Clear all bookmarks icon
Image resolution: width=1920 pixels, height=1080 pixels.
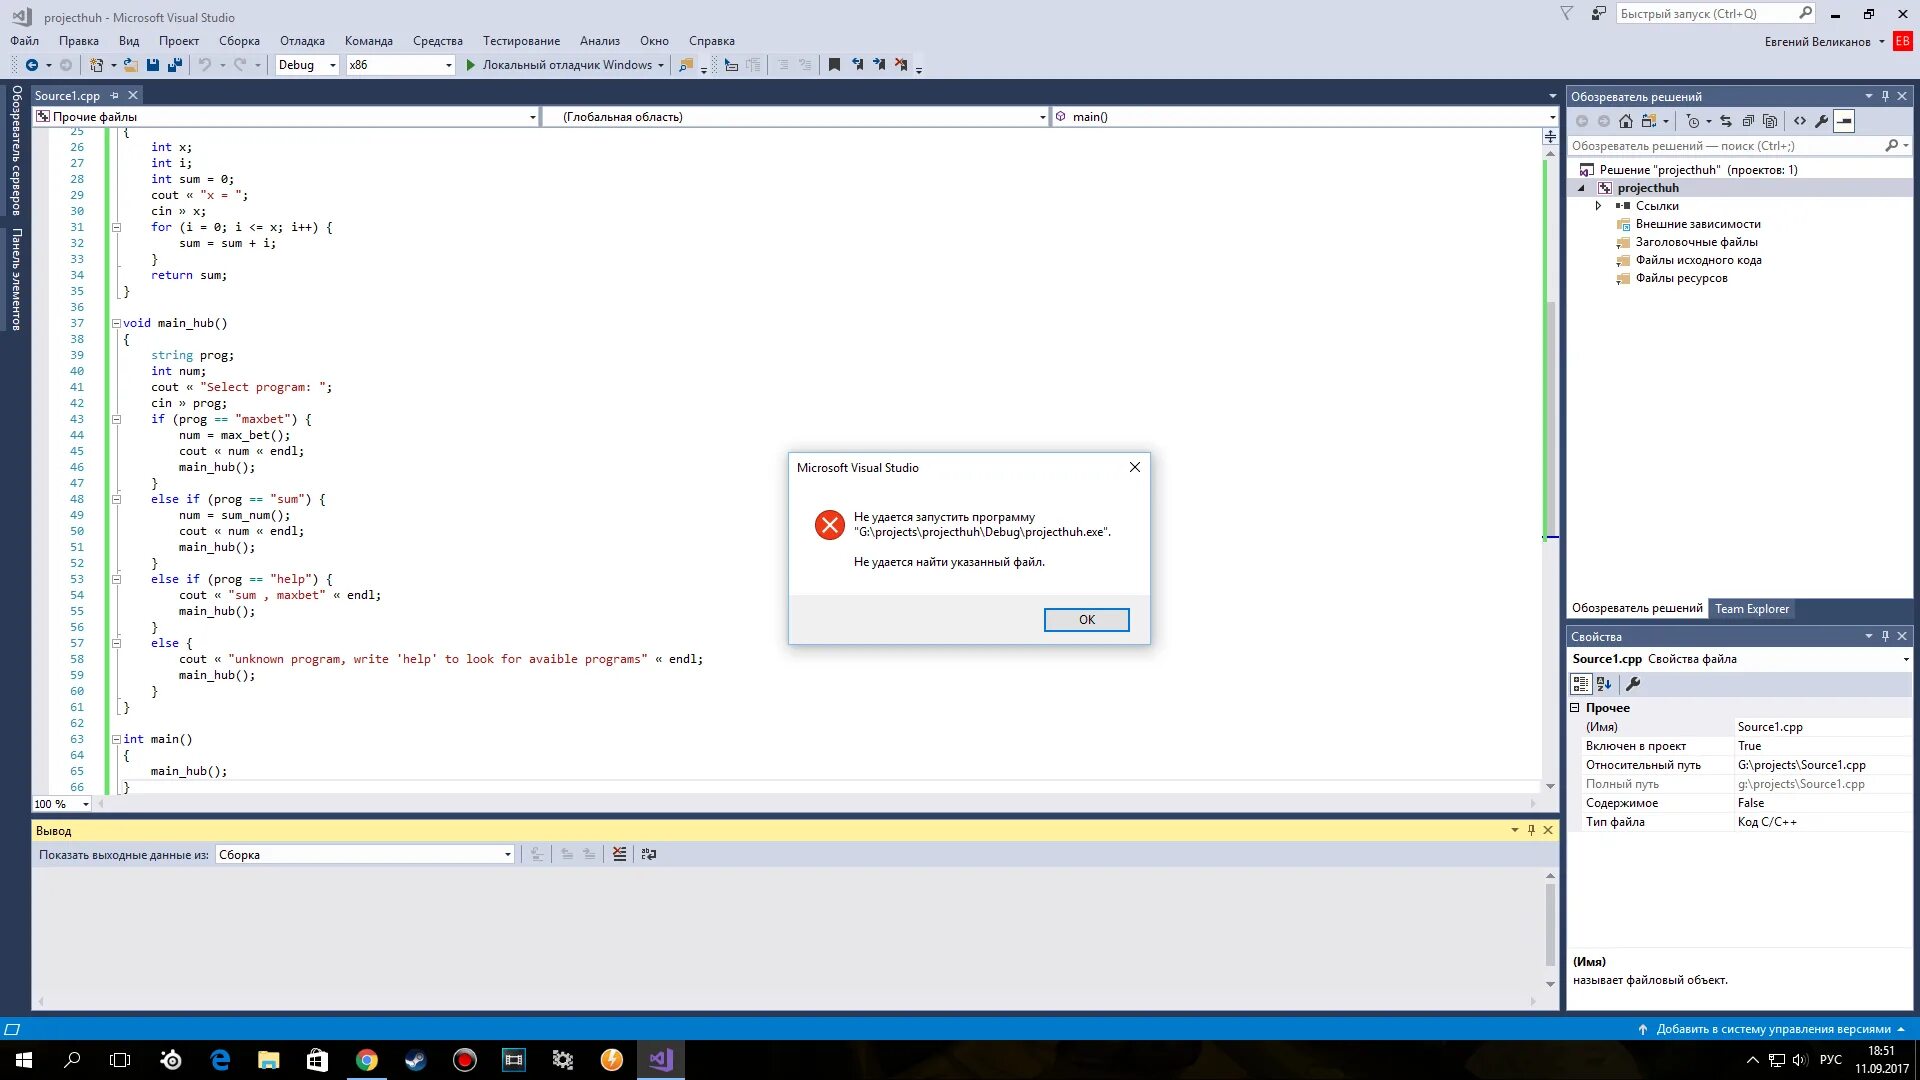point(901,65)
